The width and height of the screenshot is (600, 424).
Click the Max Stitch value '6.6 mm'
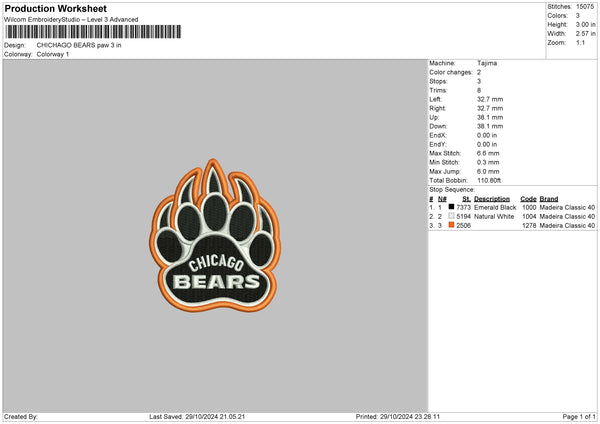click(488, 153)
